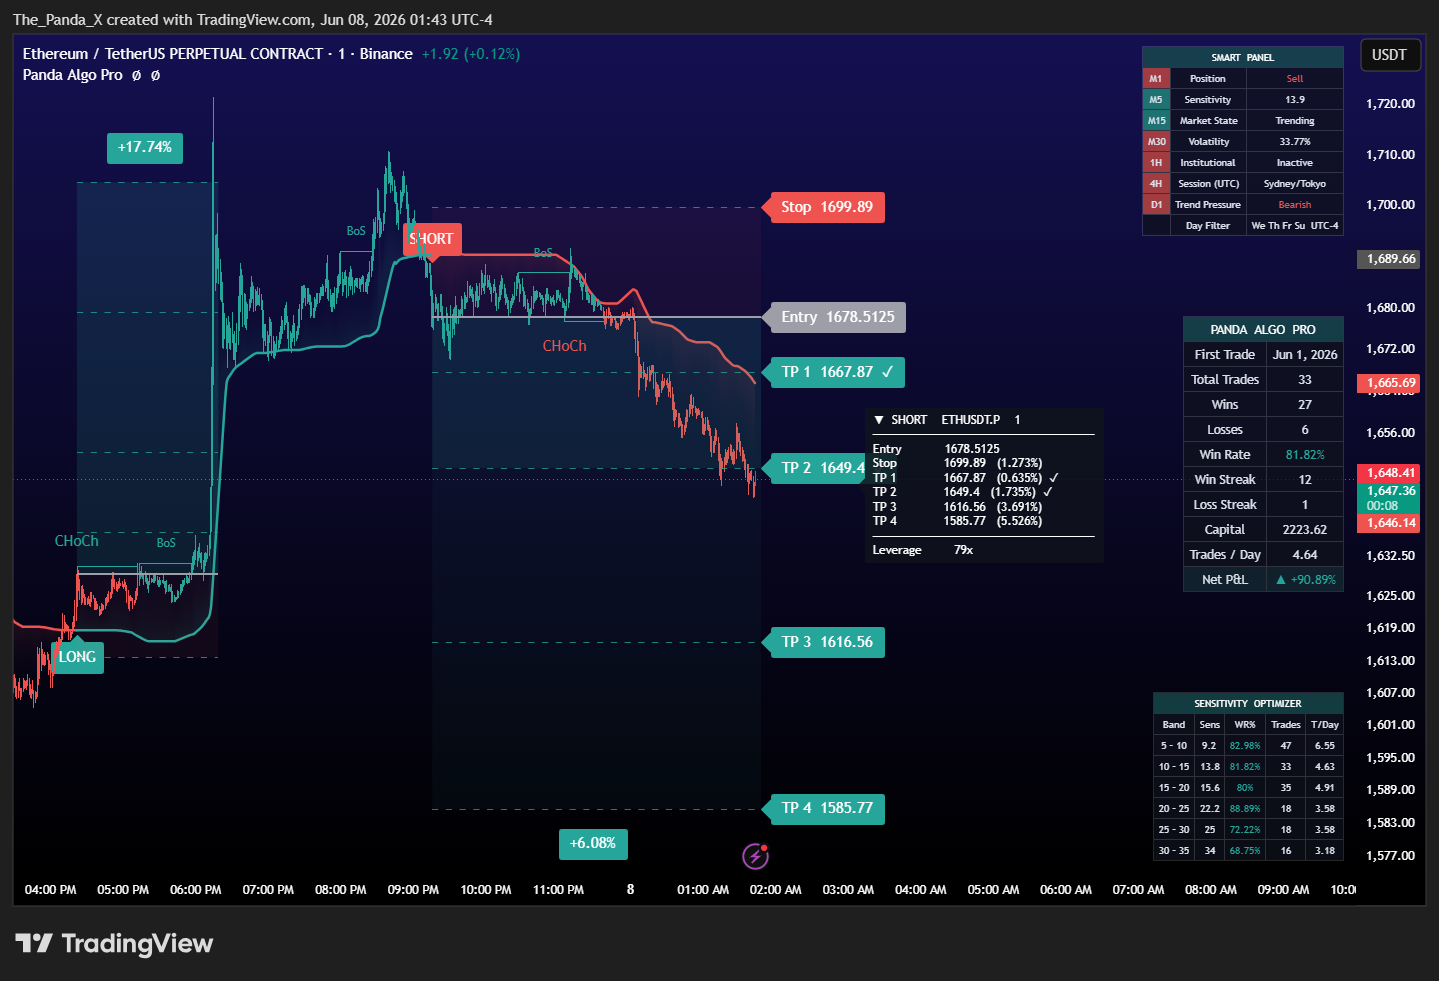Click the +6.08% profit label
Screen dimensions: 1439x981
coord(593,843)
